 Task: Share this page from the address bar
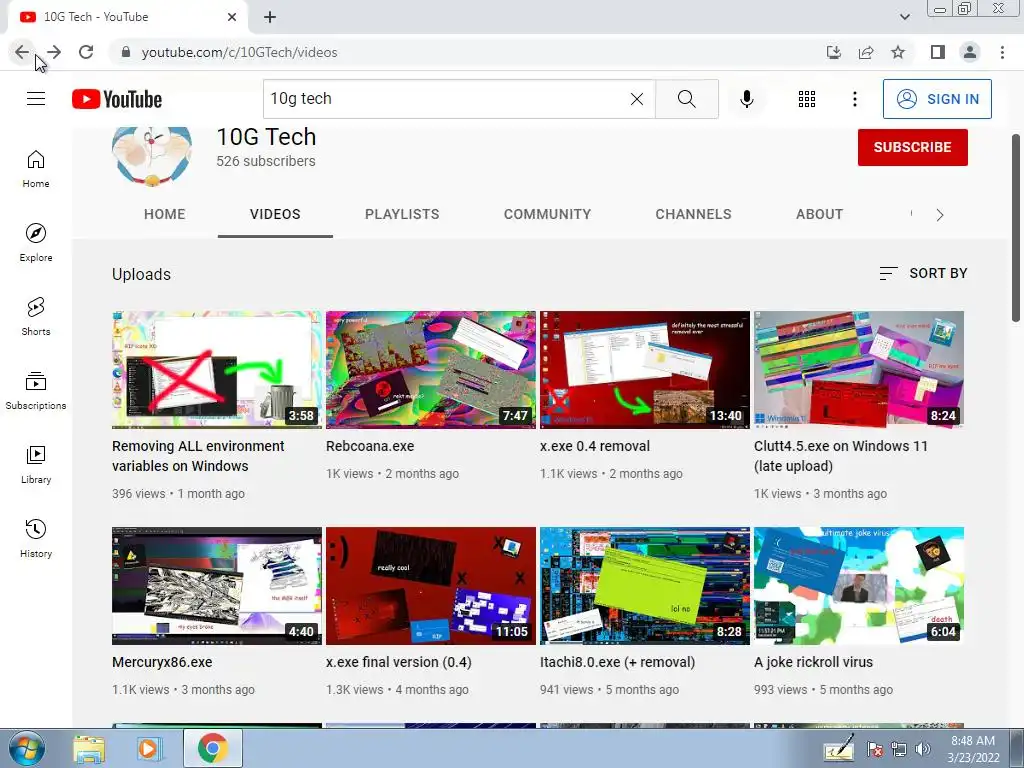[866, 52]
